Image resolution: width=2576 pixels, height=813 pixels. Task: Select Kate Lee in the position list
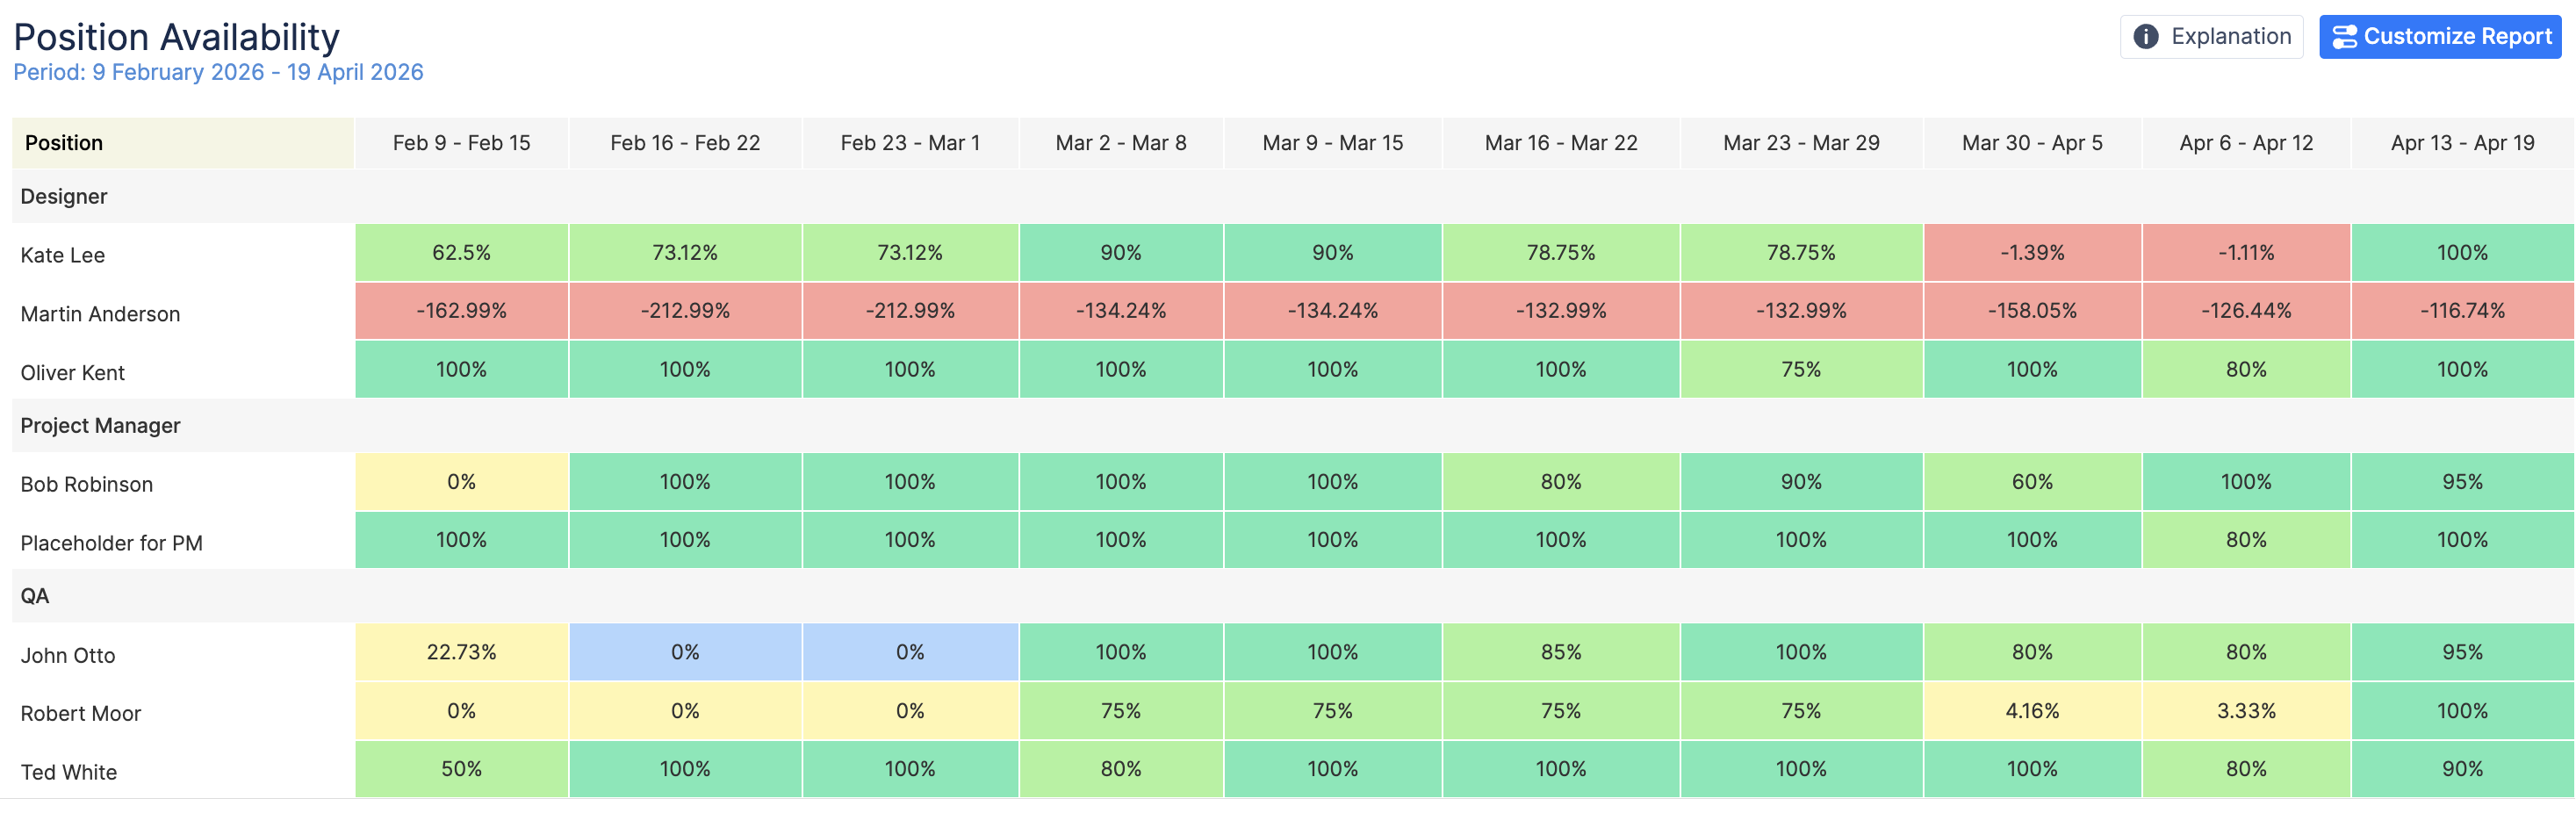[63, 255]
